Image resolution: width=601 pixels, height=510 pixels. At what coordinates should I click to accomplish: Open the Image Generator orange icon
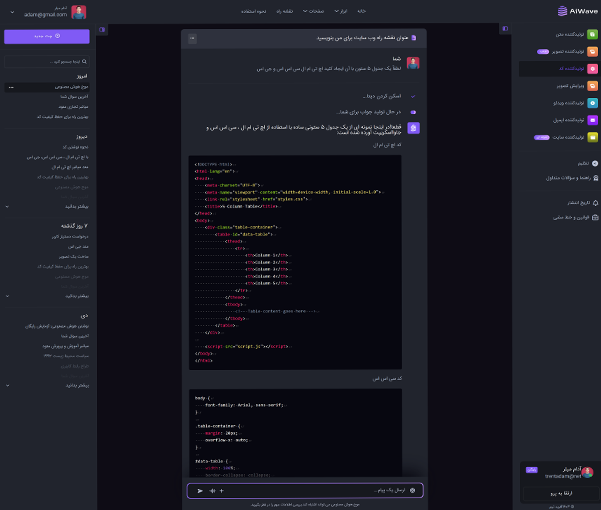tap(592, 51)
